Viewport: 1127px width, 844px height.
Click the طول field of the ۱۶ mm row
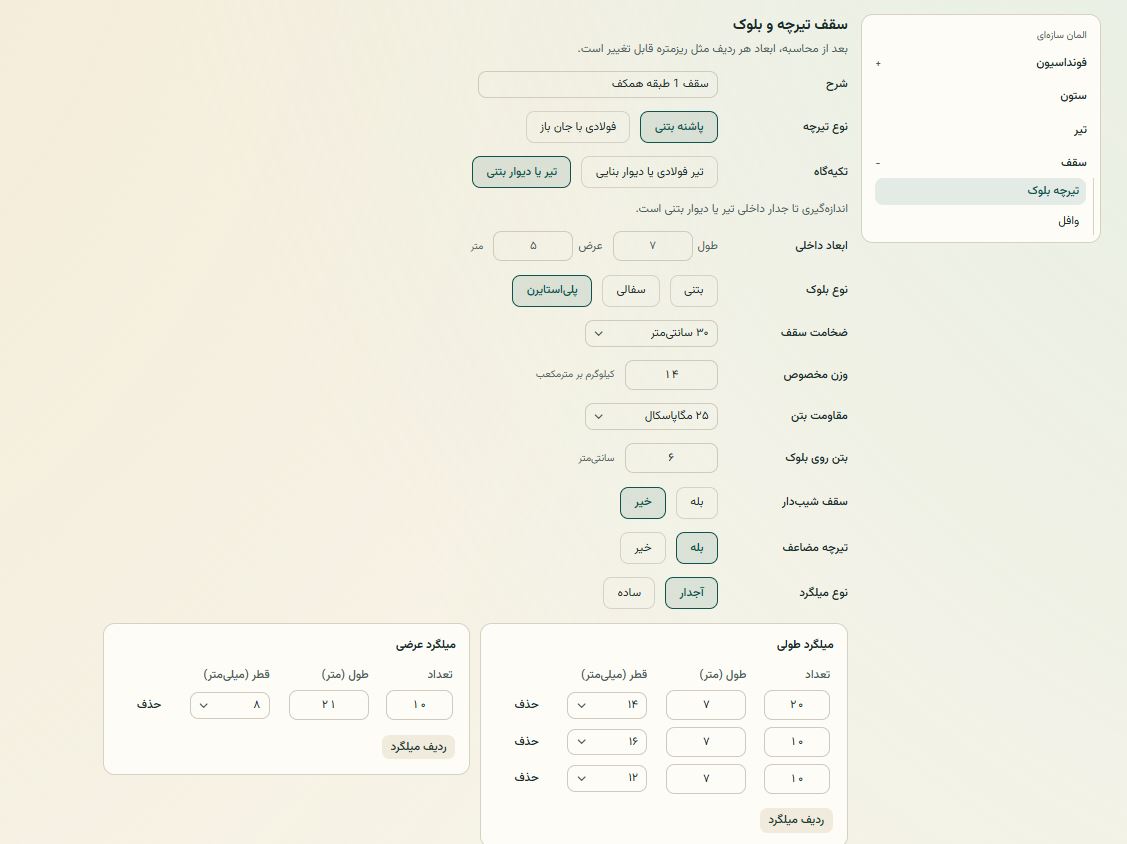click(706, 742)
